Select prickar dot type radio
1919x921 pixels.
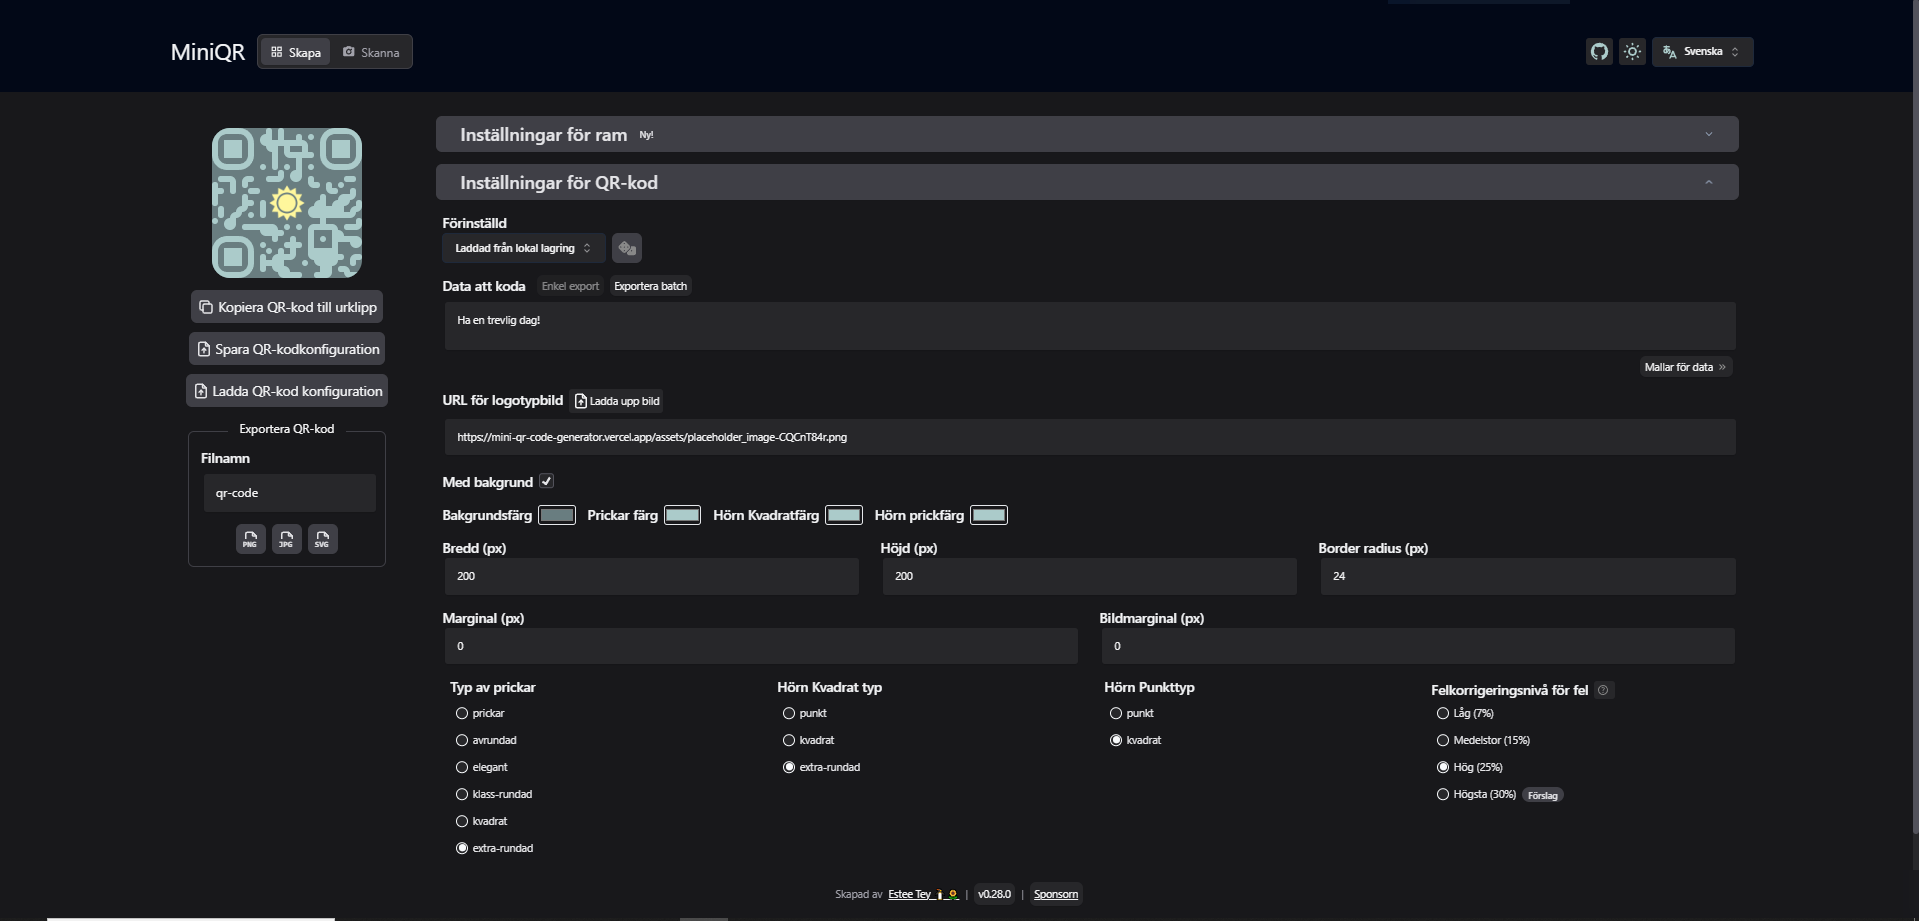coord(462,713)
